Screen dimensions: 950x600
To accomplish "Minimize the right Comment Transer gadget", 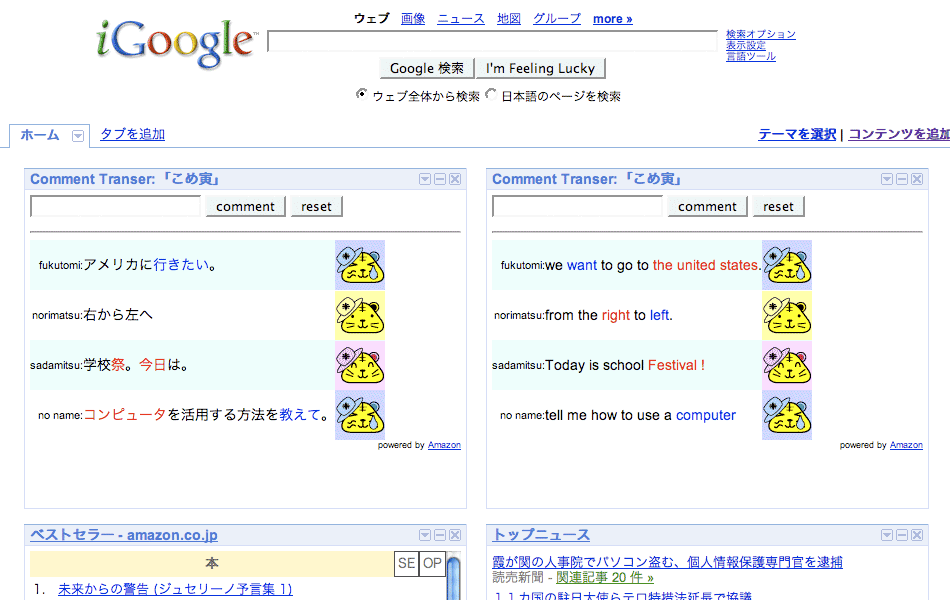I will [902, 179].
